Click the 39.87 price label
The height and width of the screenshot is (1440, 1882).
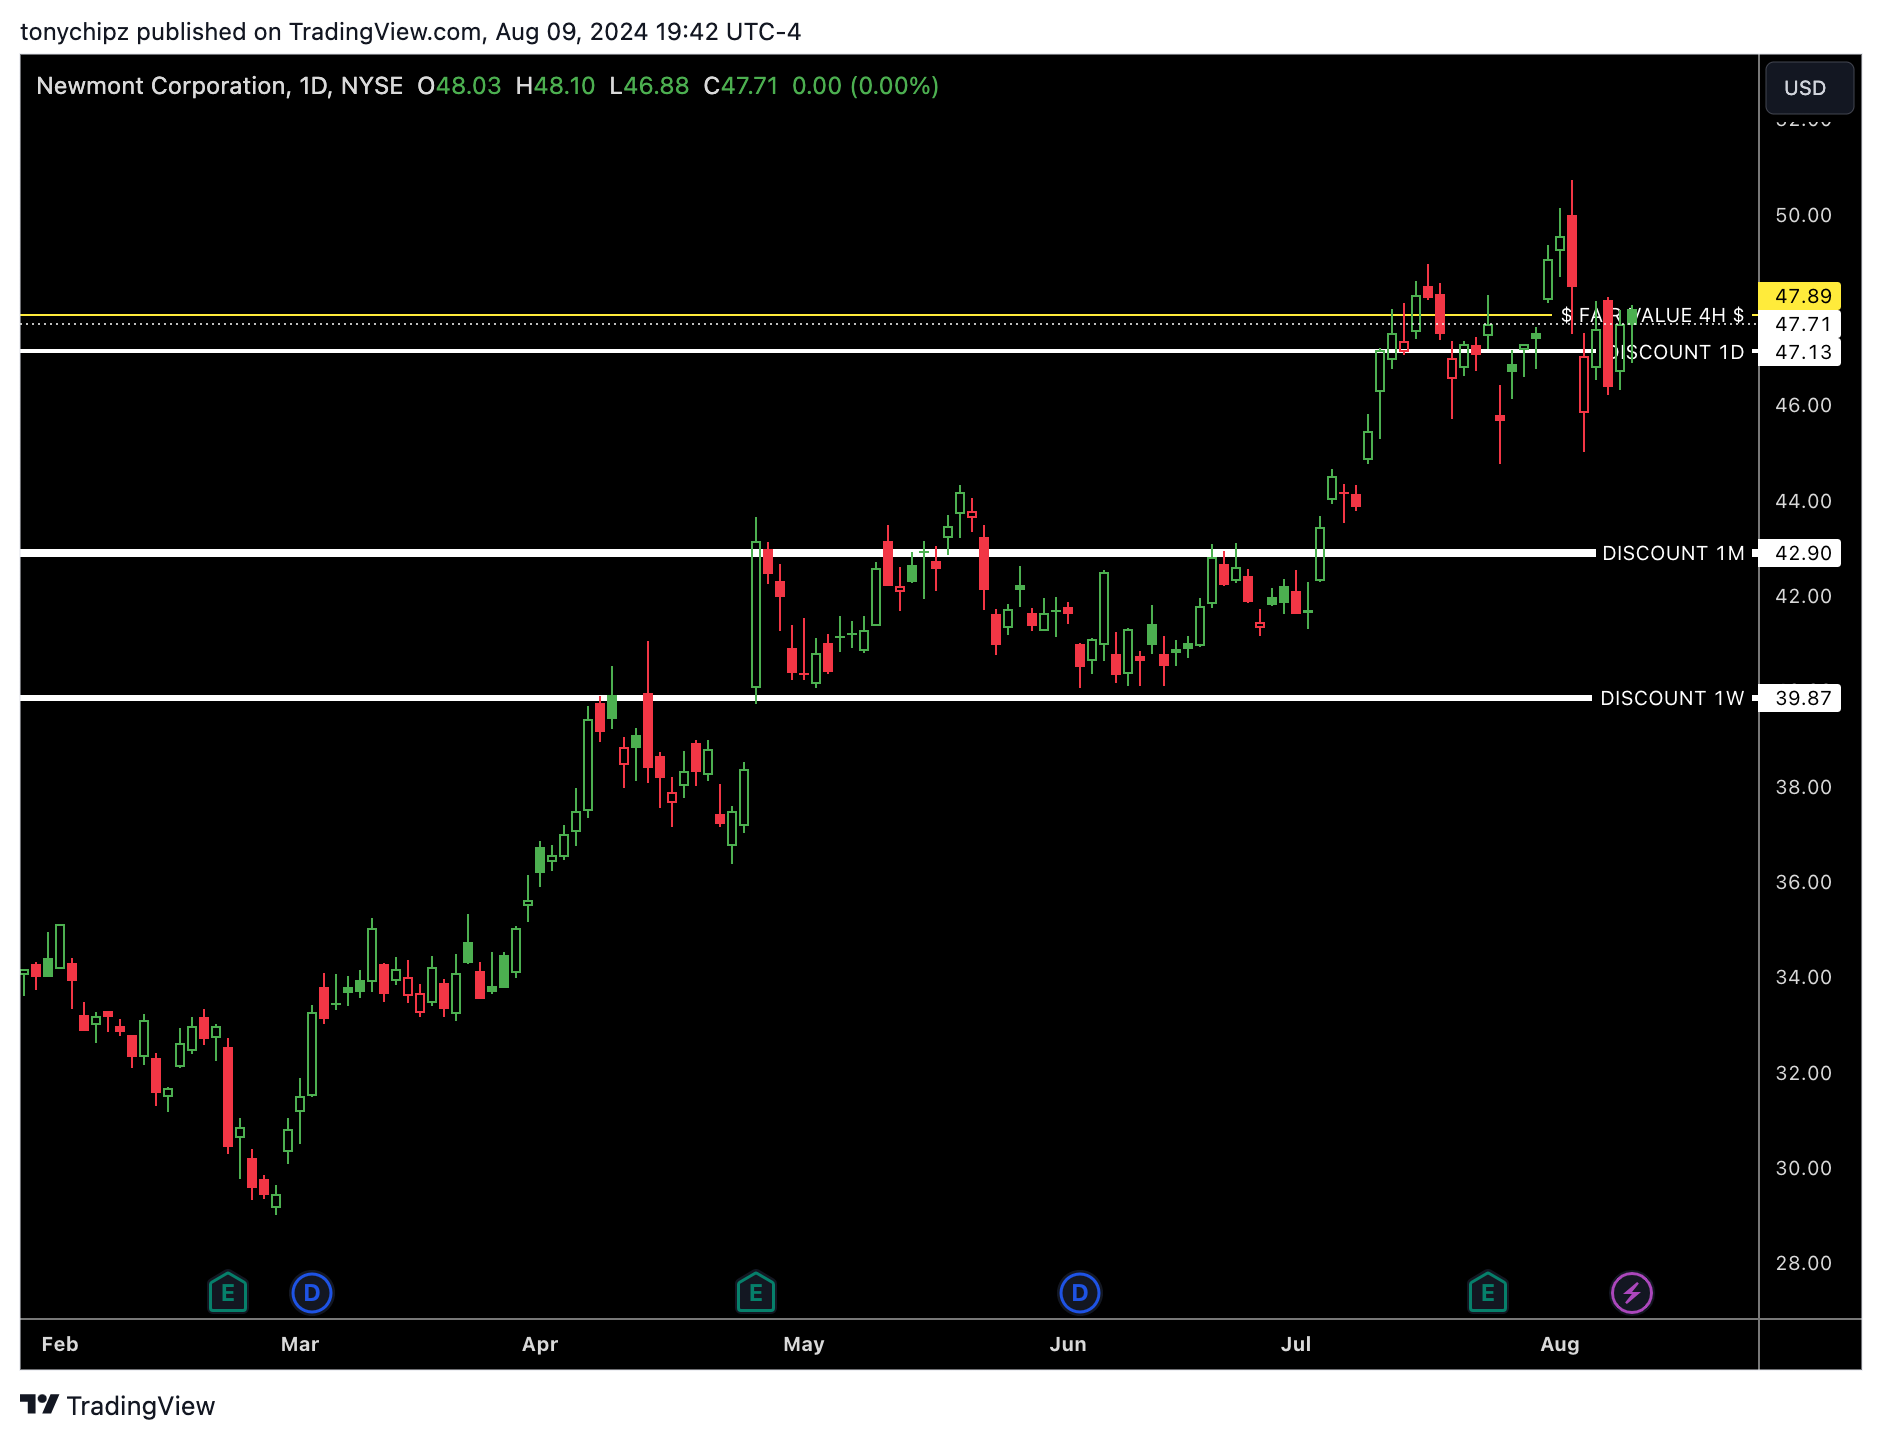coord(1801,698)
